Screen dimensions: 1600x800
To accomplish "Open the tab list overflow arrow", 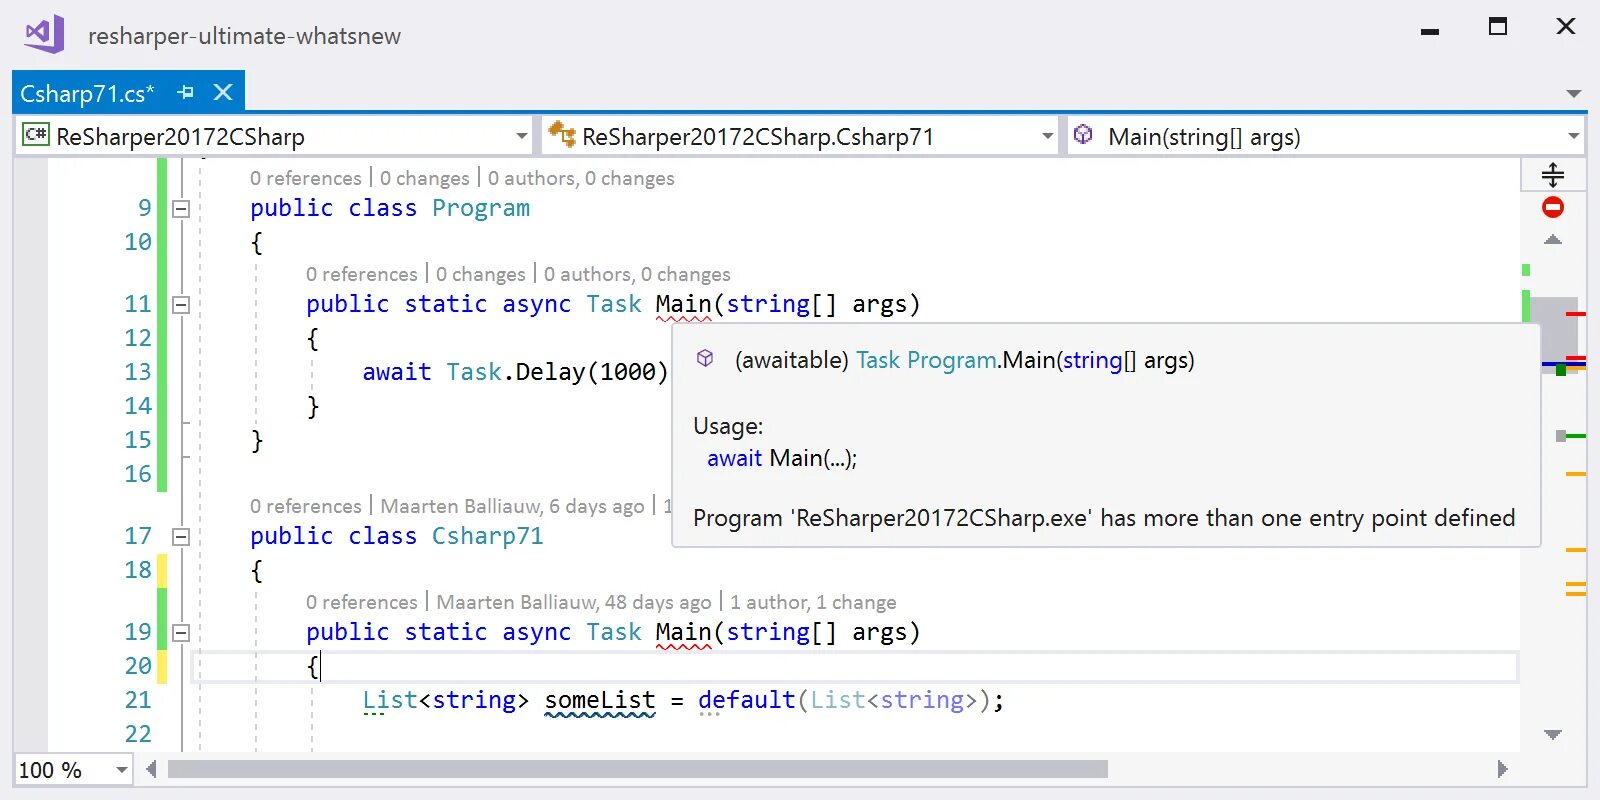I will coord(1574,94).
